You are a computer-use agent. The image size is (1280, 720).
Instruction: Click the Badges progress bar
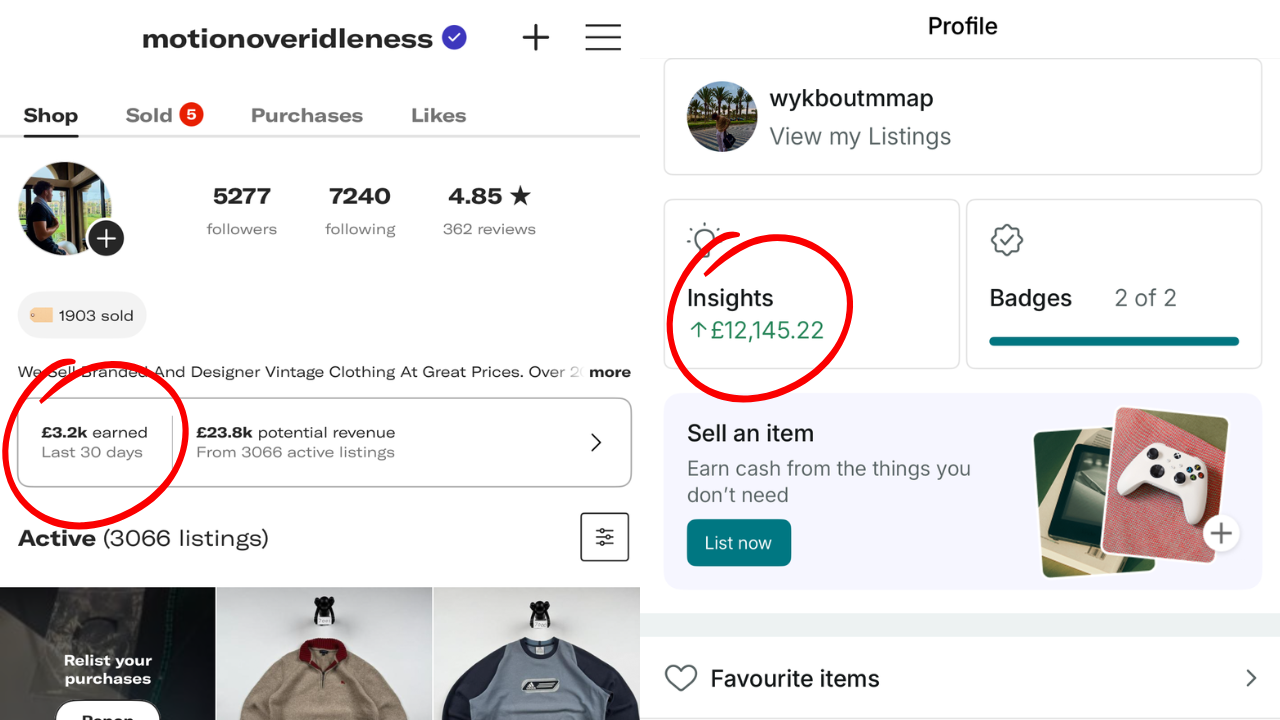[1114, 341]
